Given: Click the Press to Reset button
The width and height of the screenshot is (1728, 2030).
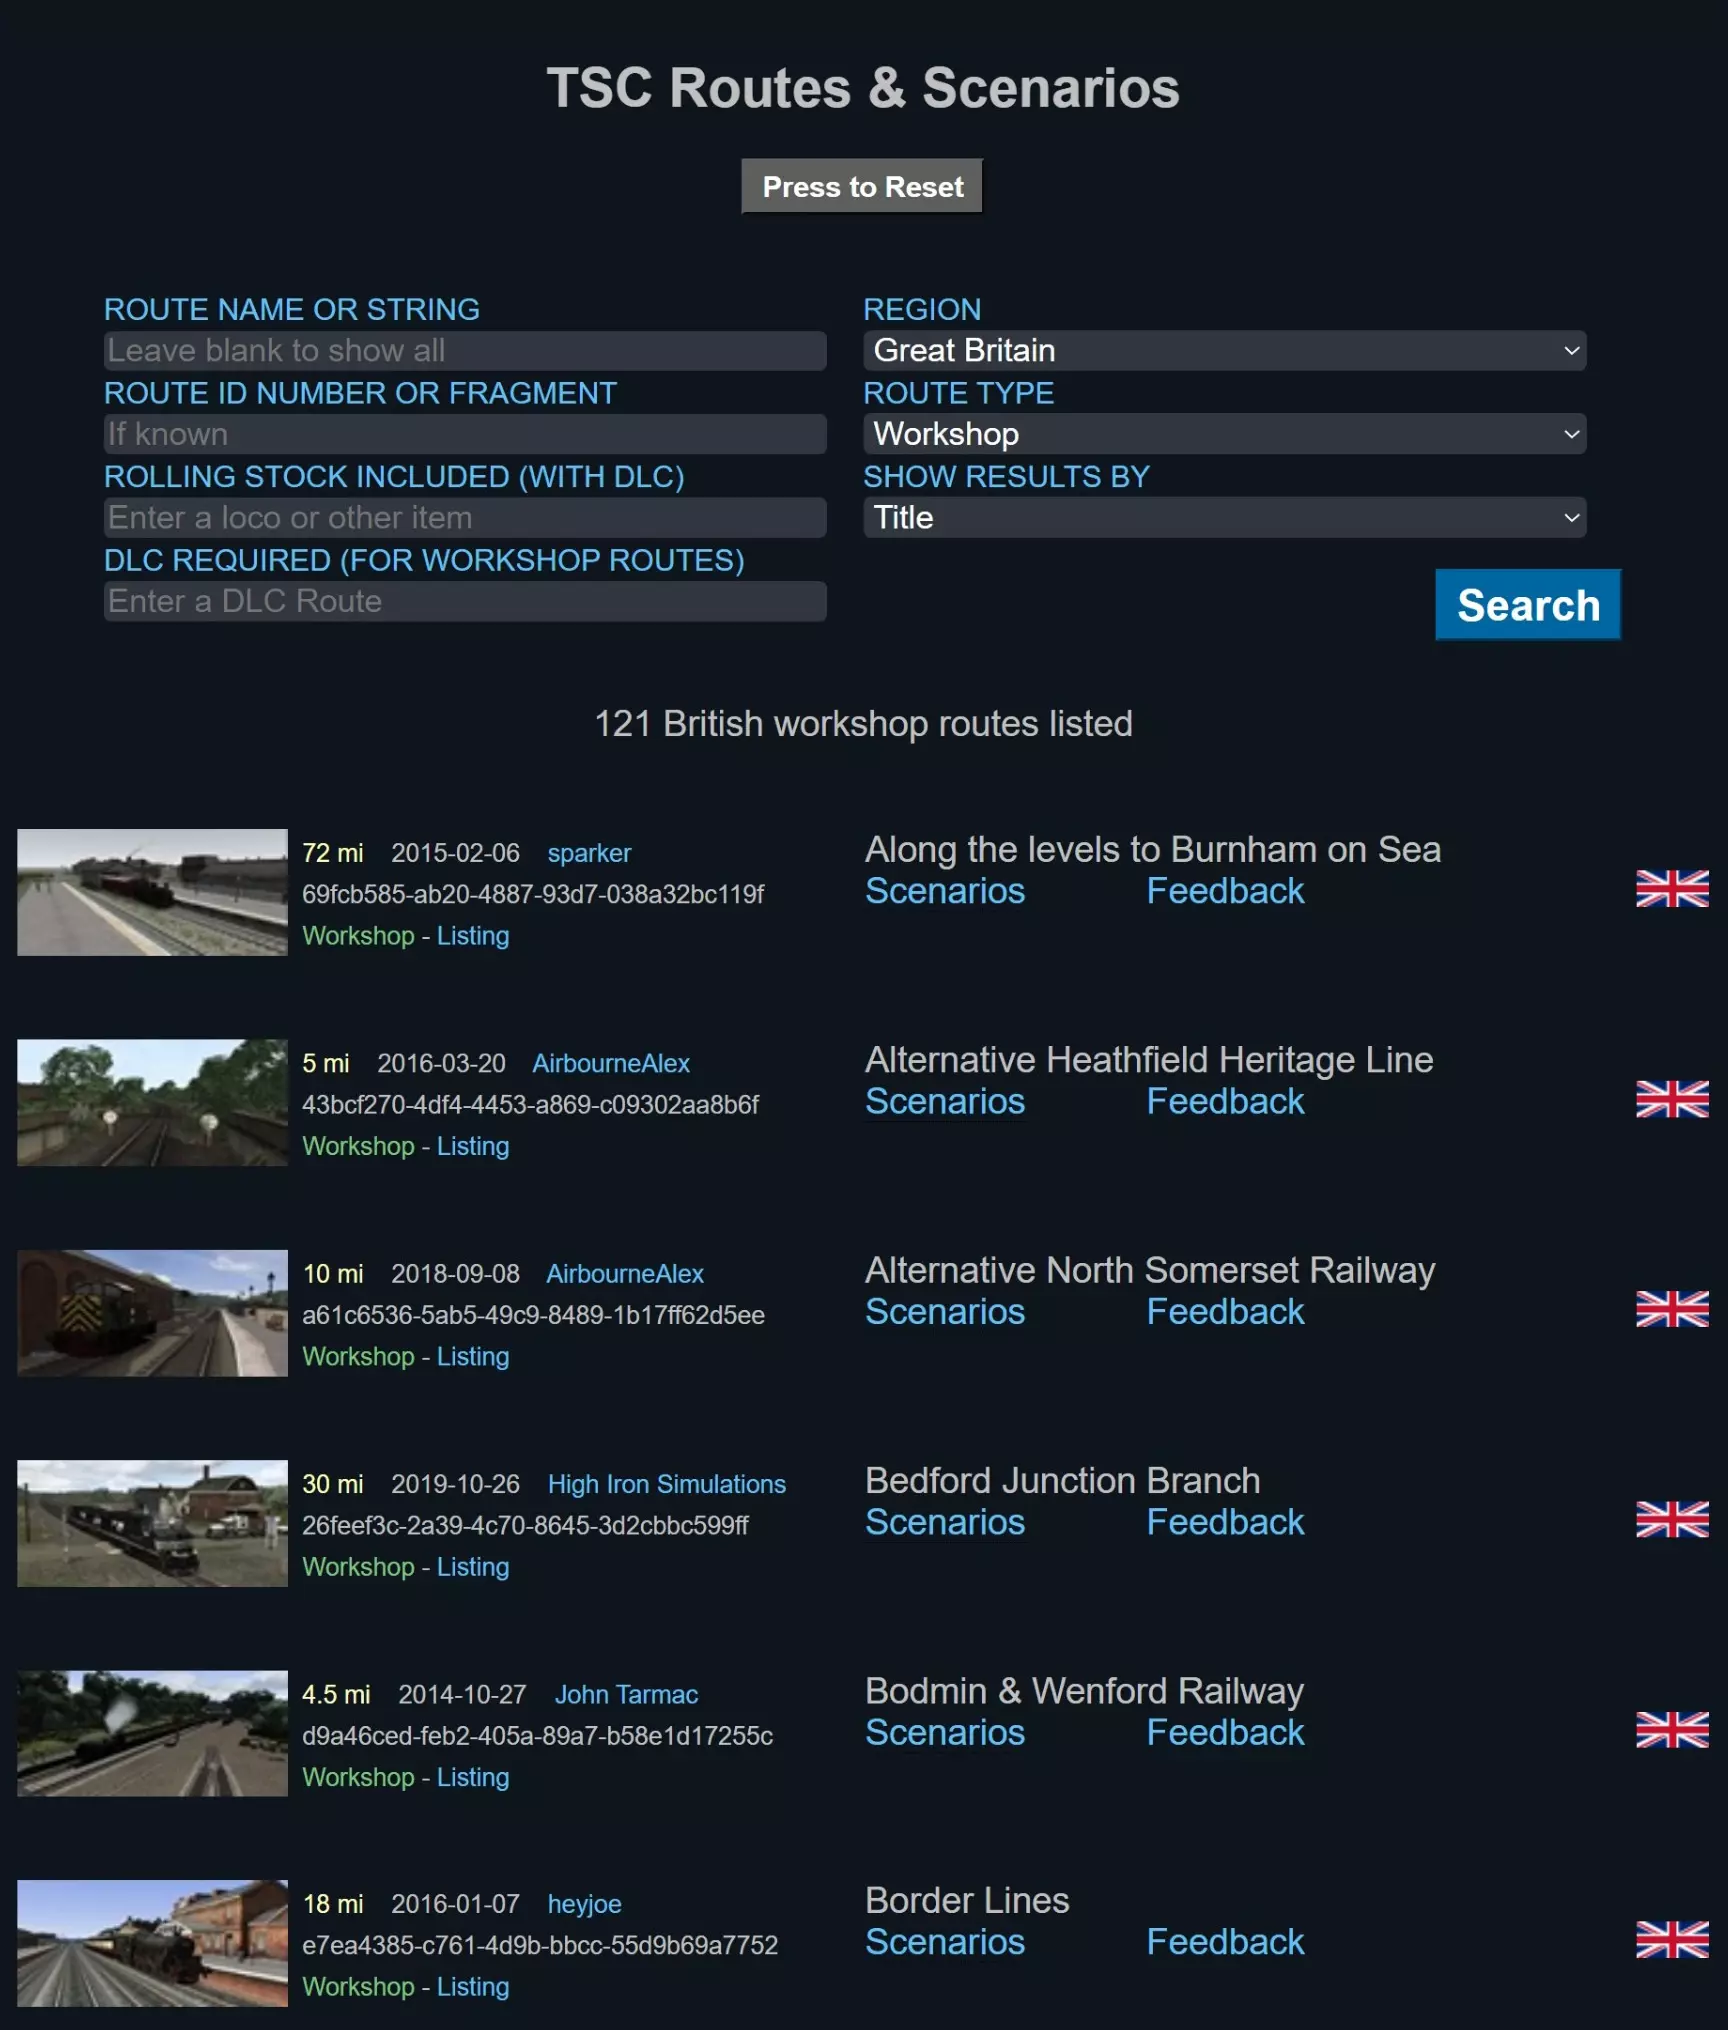Looking at the screenshot, I should point(862,187).
